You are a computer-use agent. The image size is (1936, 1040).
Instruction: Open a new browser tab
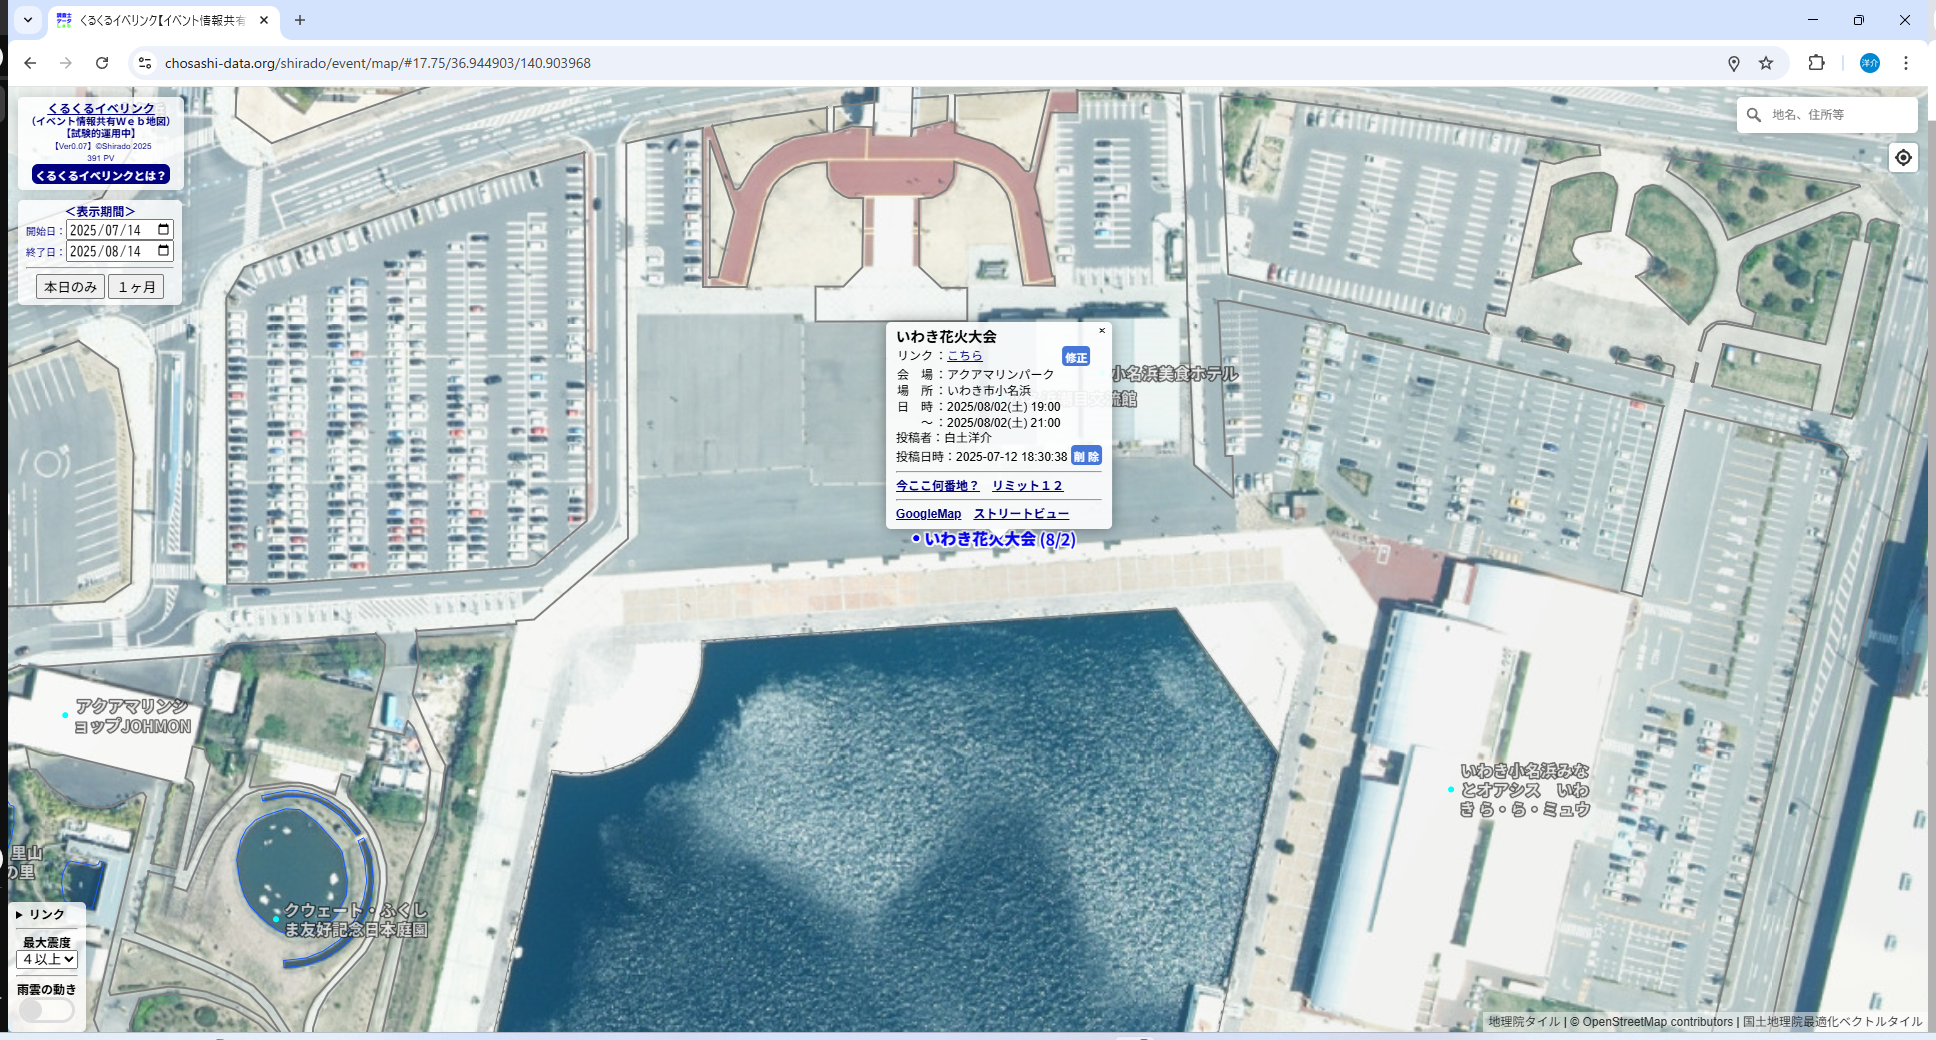coord(300,20)
